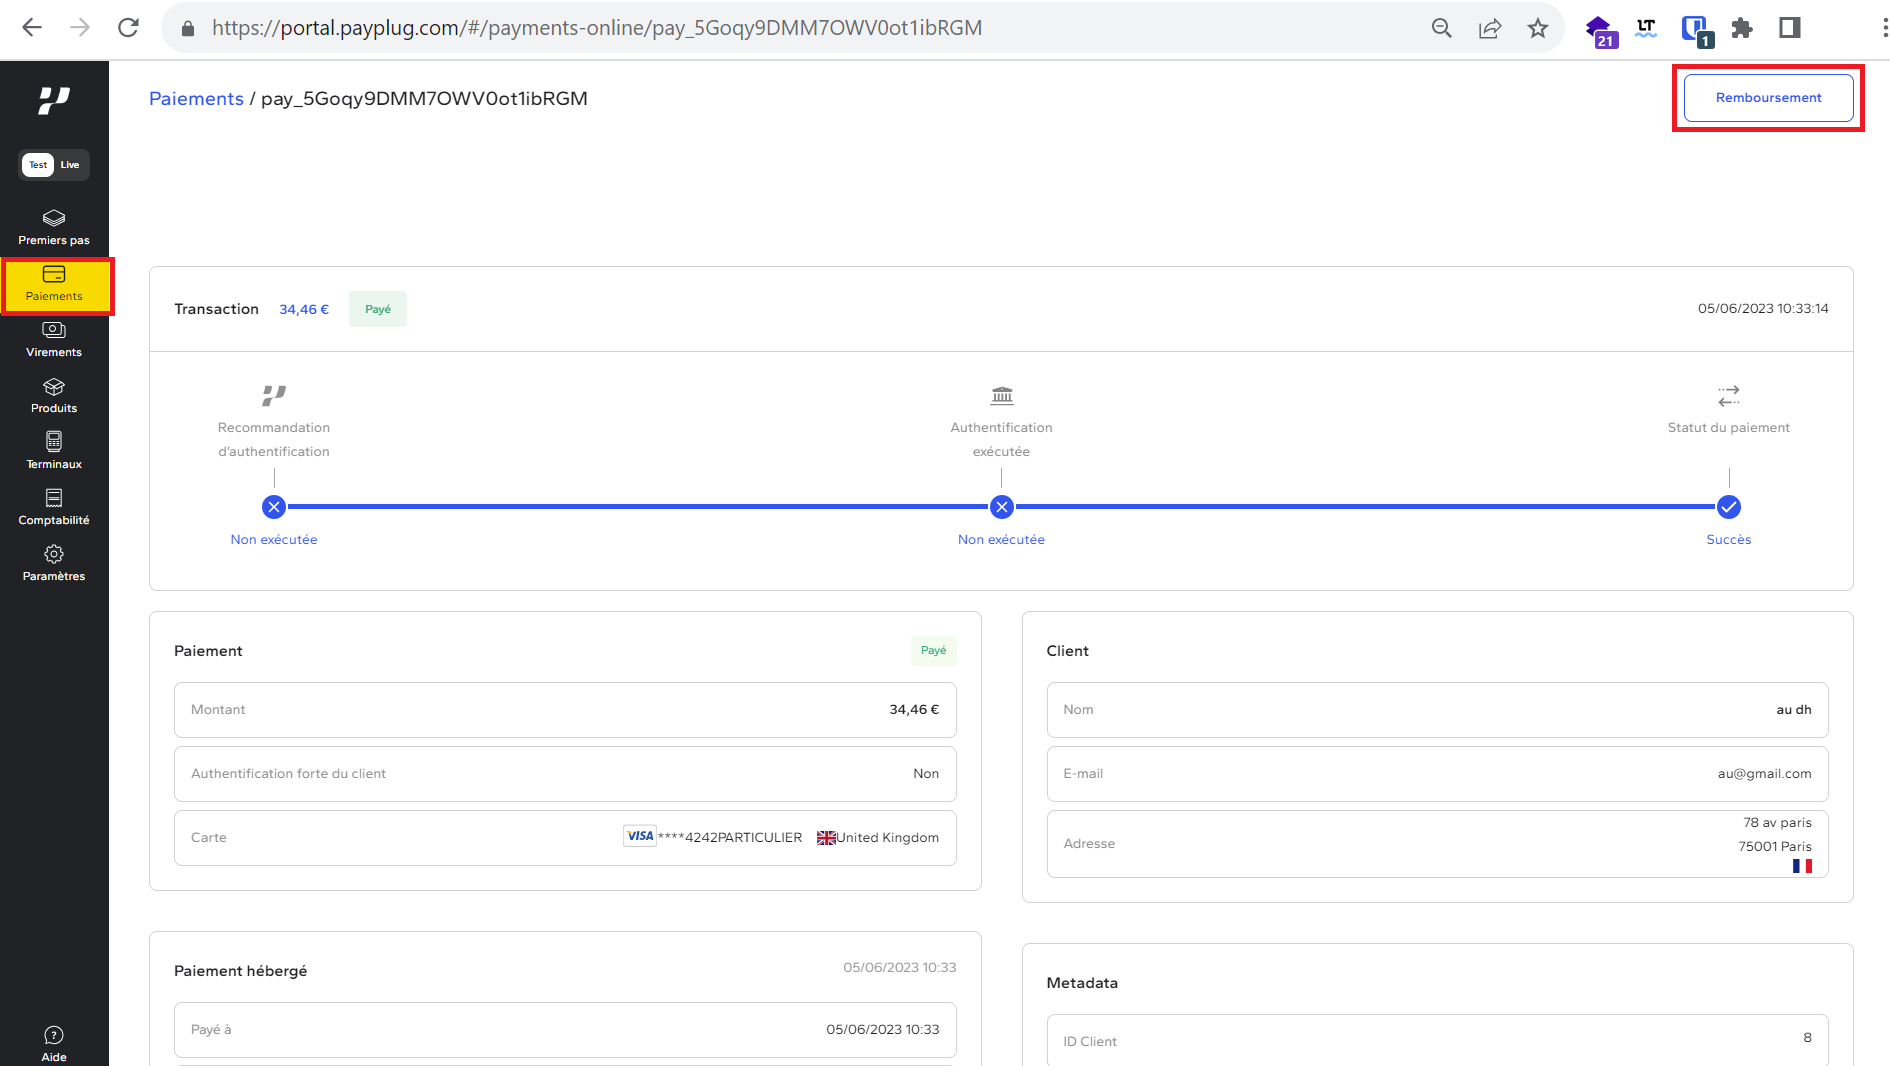1890x1066 pixels.
Task: Open browser extensions puzzle icon
Action: click(x=1742, y=28)
